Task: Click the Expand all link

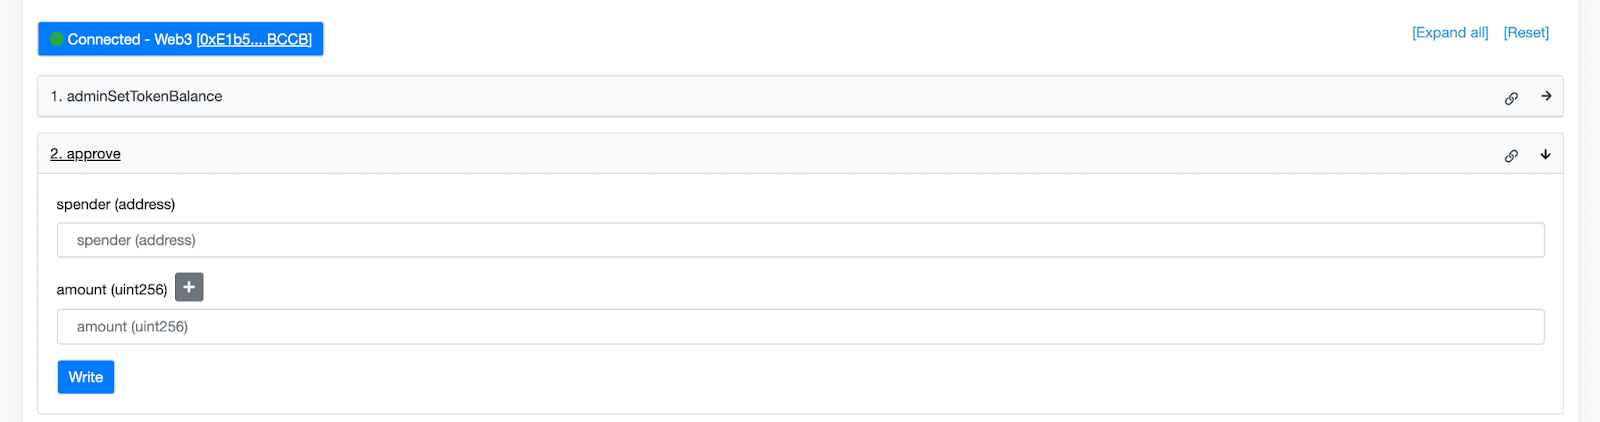Action: pyautogui.click(x=1450, y=32)
